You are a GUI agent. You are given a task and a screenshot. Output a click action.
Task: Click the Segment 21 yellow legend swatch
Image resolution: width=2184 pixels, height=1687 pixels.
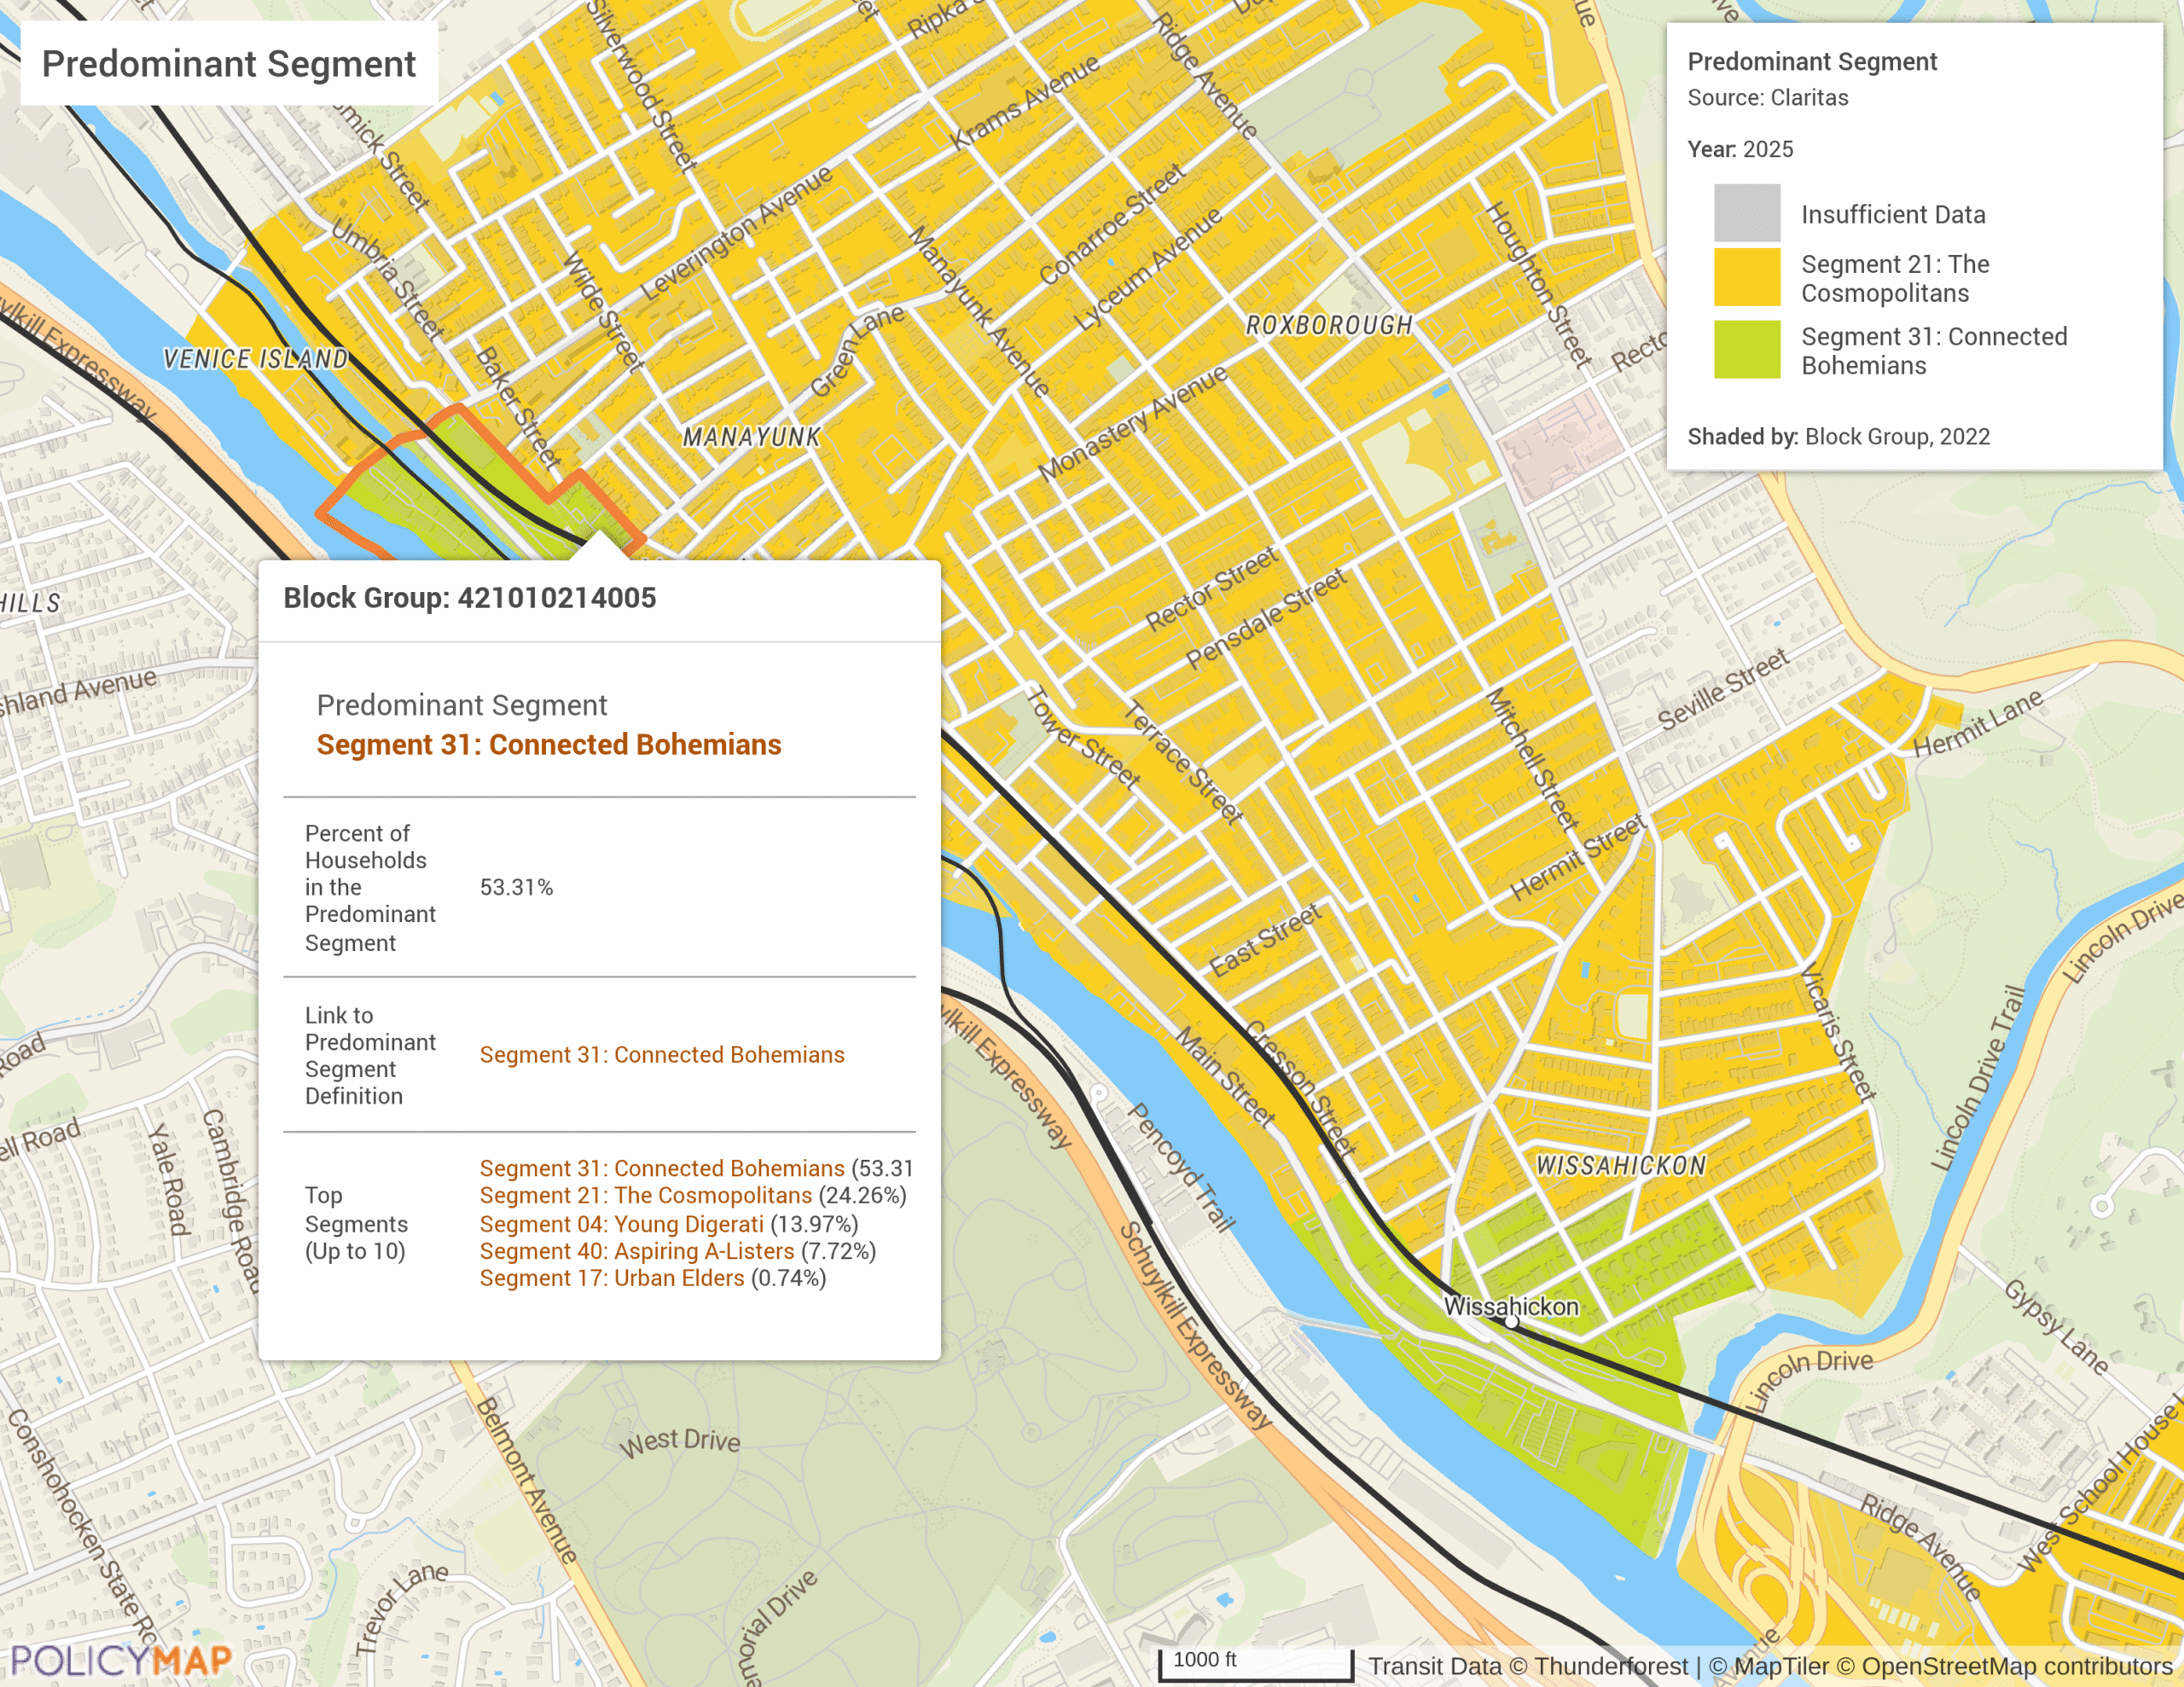(x=1746, y=277)
